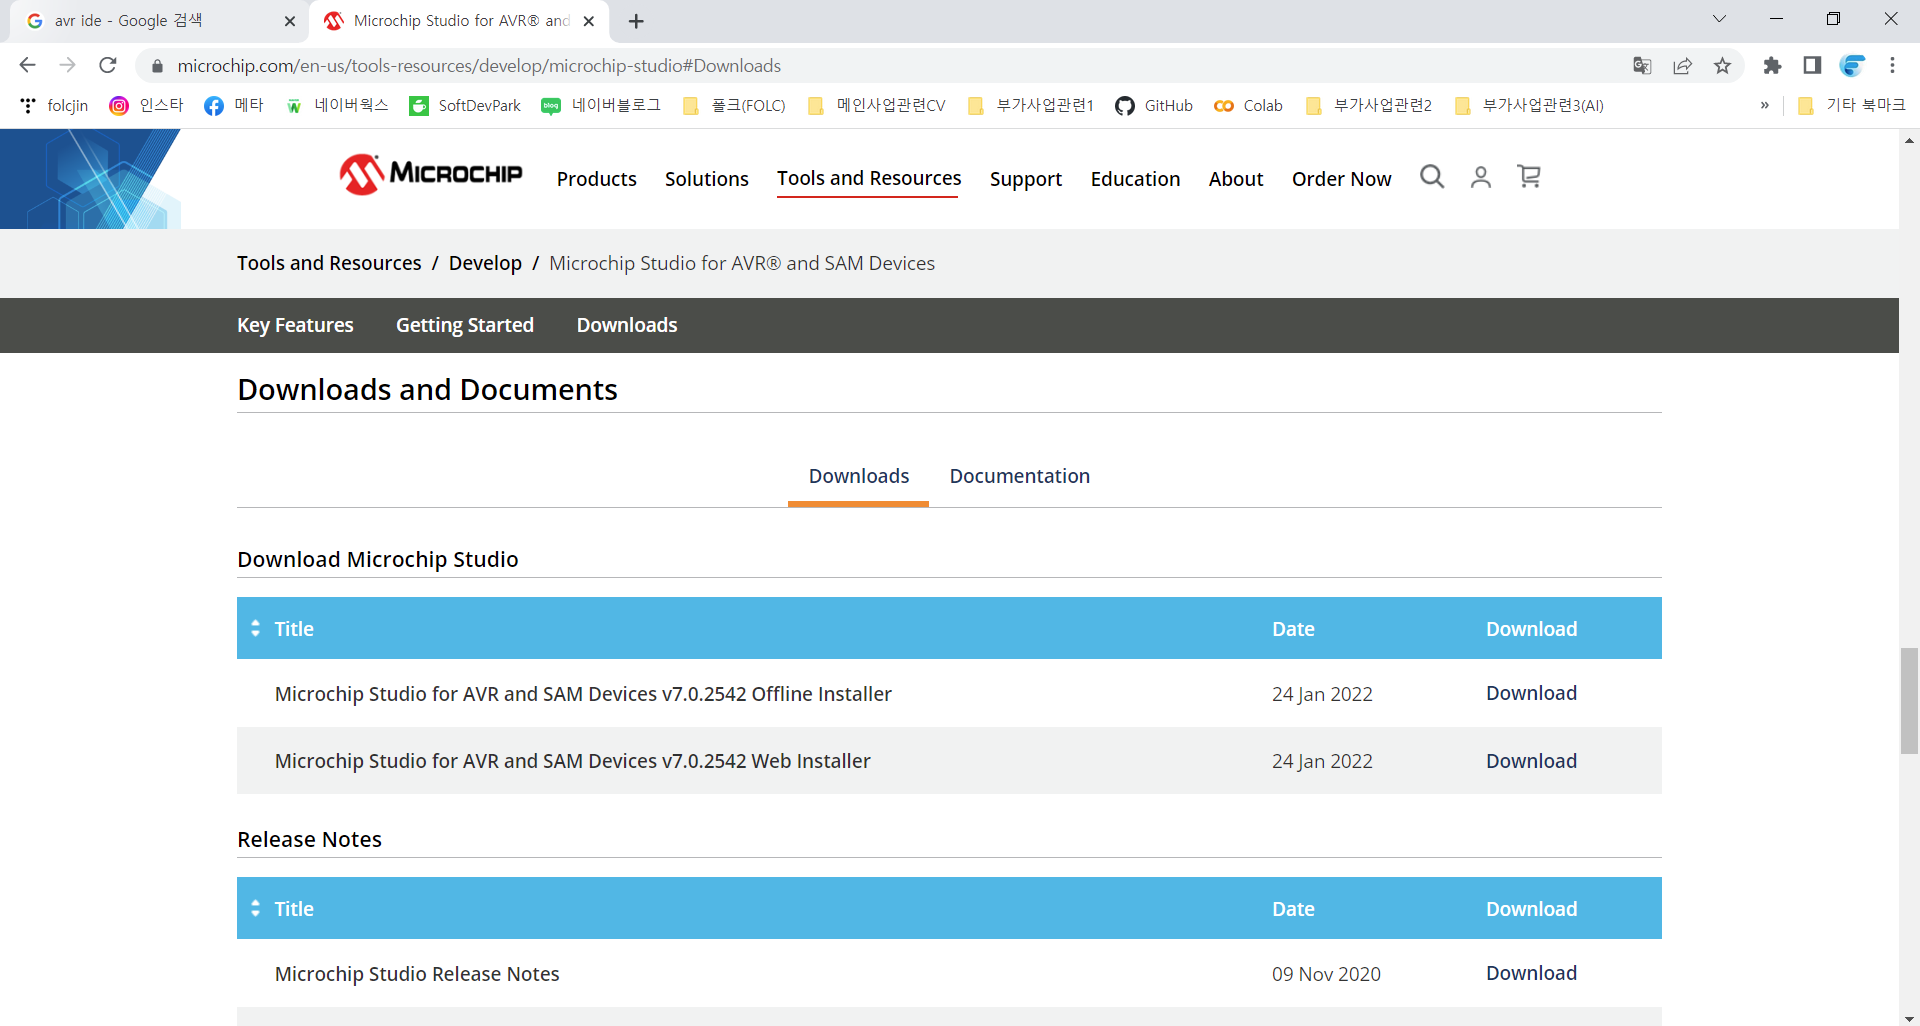Open the 기타 북마크 folder
This screenshot has width=1920, height=1026.
tap(1851, 105)
